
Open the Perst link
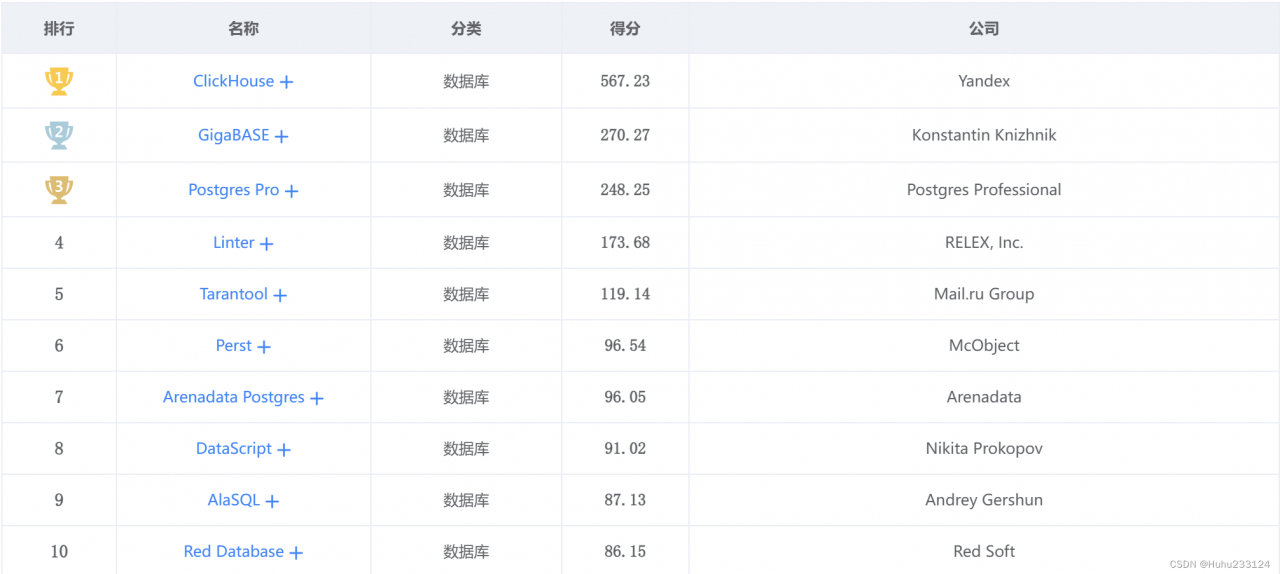coord(233,345)
